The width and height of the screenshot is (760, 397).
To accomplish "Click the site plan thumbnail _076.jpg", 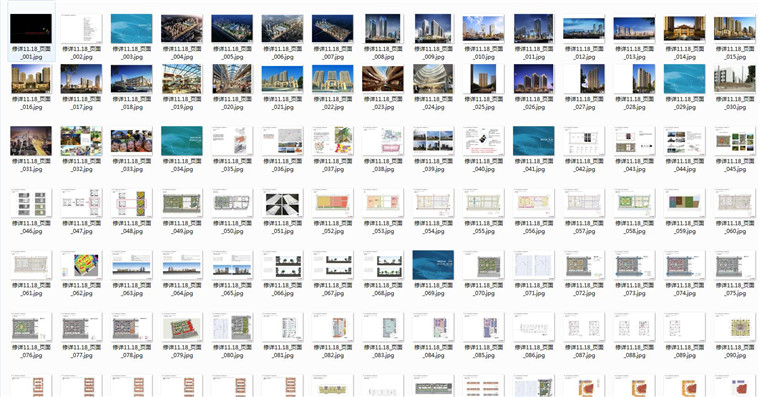I will point(31,327).
